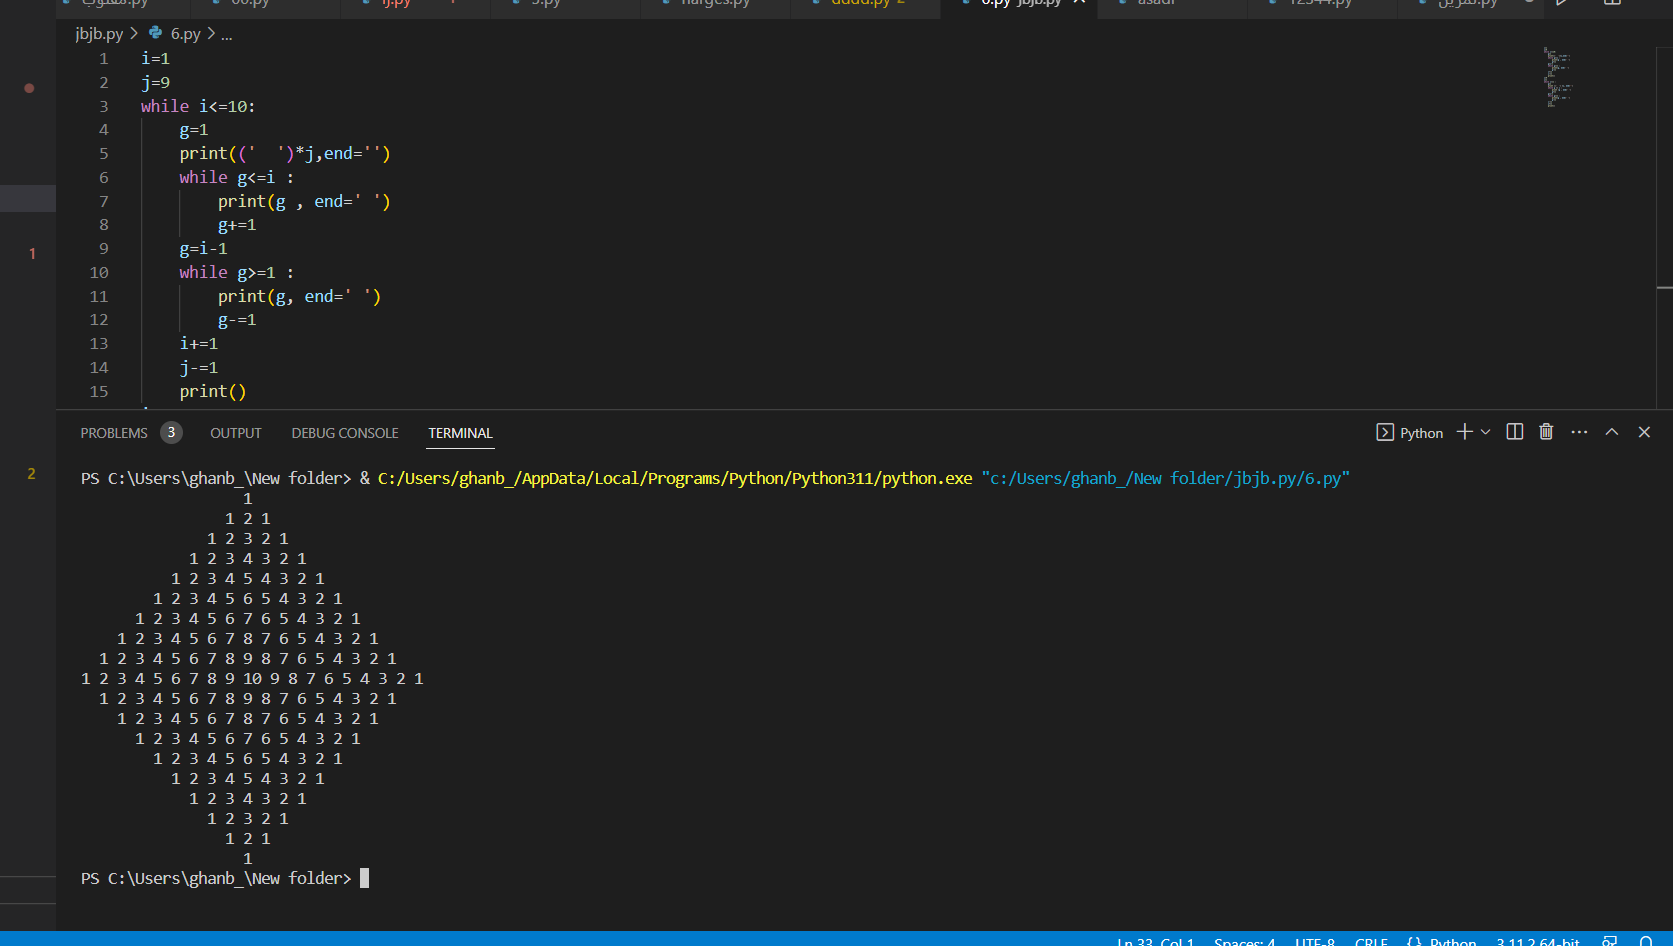
Task: Split the terminal pane
Action: (x=1515, y=432)
